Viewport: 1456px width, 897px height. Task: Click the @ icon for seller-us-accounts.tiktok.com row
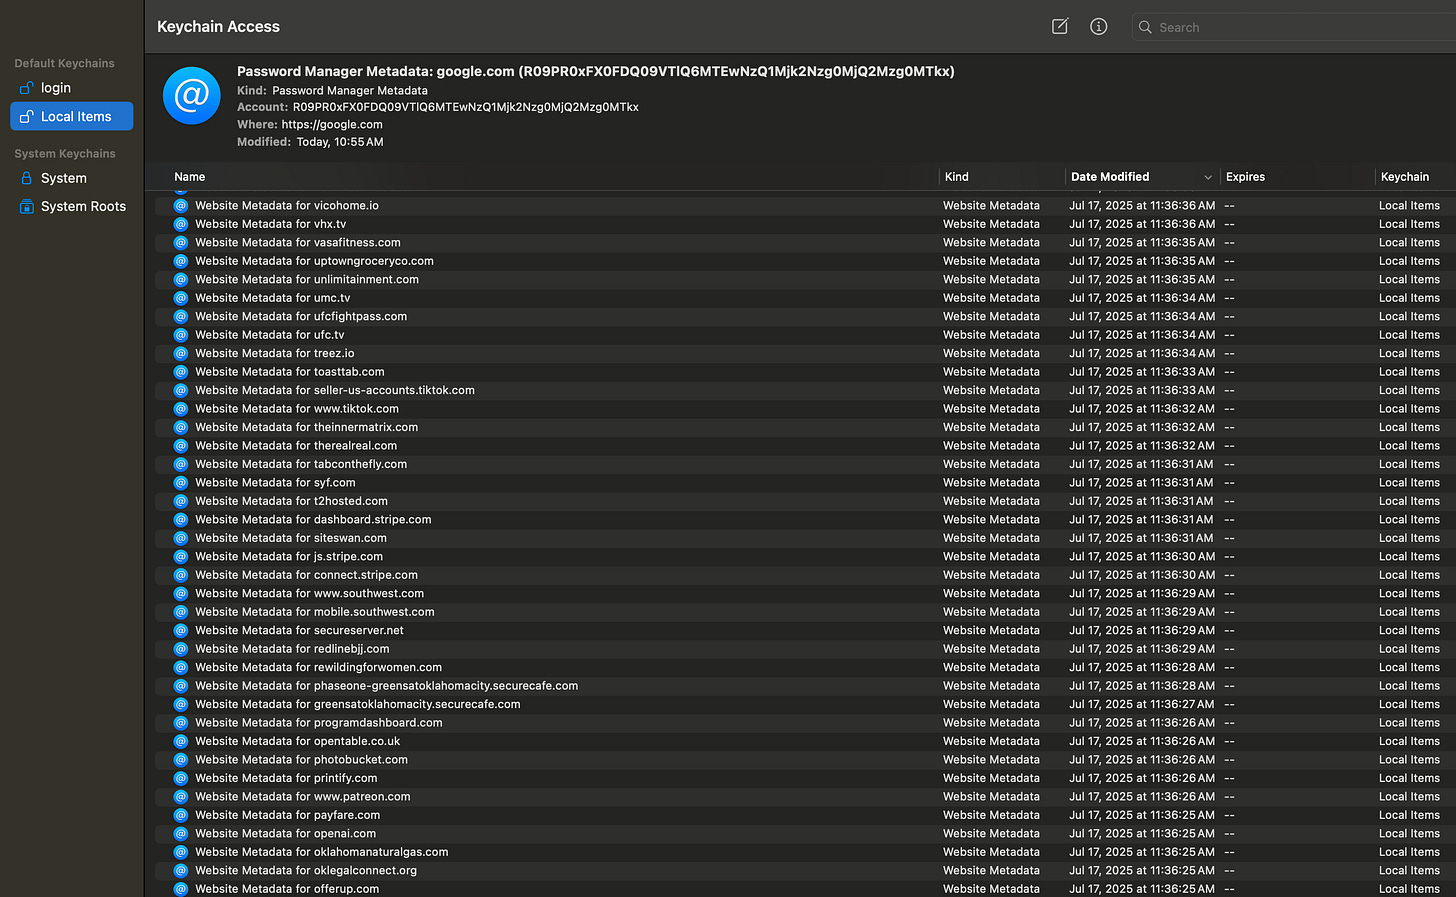tap(181, 390)
